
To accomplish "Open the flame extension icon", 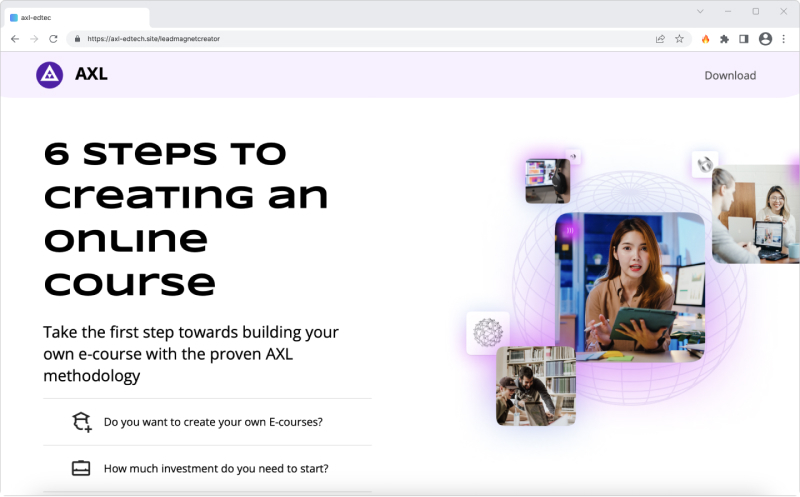I will click(706, 39).
